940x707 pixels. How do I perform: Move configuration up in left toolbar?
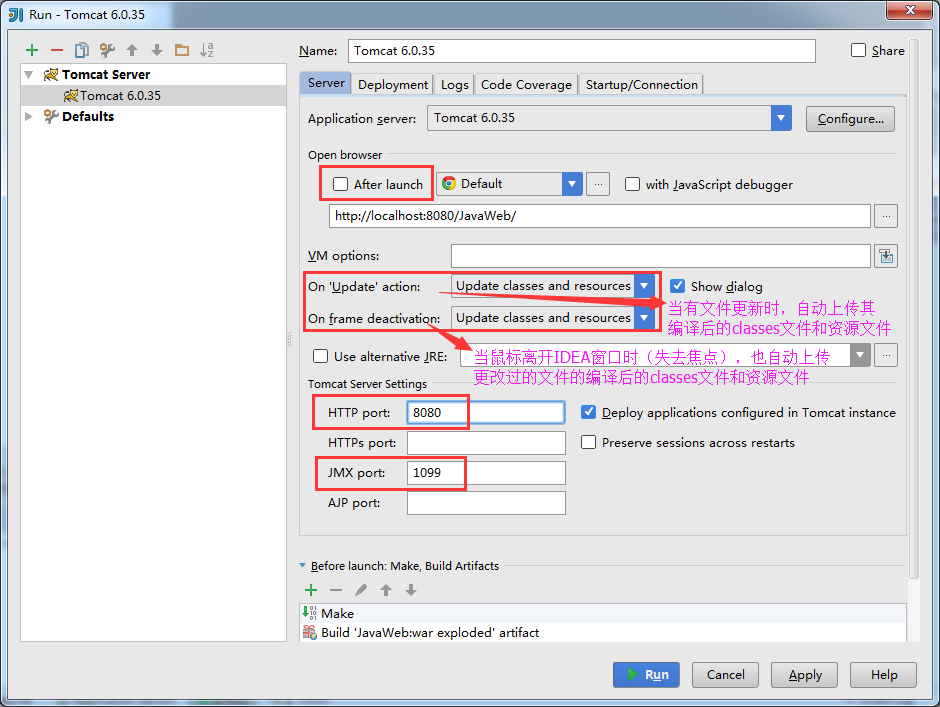[132, 50]
